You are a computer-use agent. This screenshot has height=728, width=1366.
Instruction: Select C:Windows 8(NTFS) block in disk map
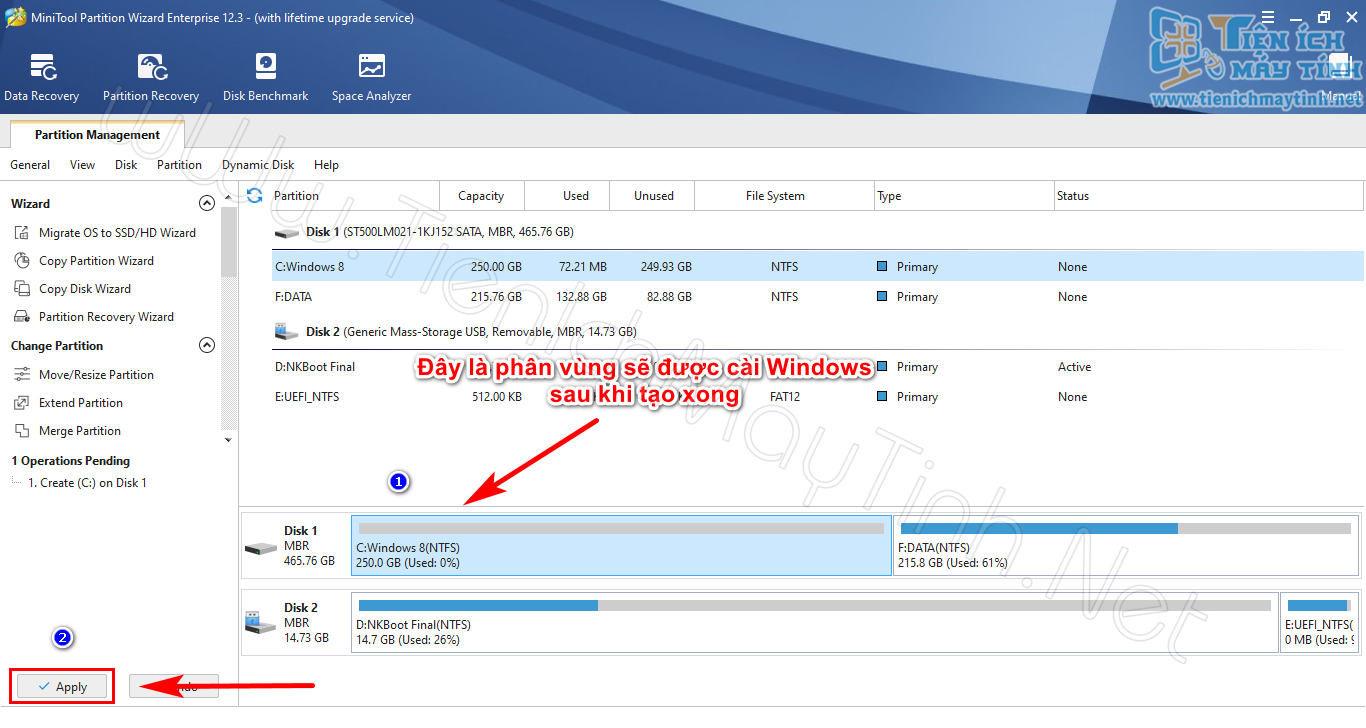pos(621,545)
